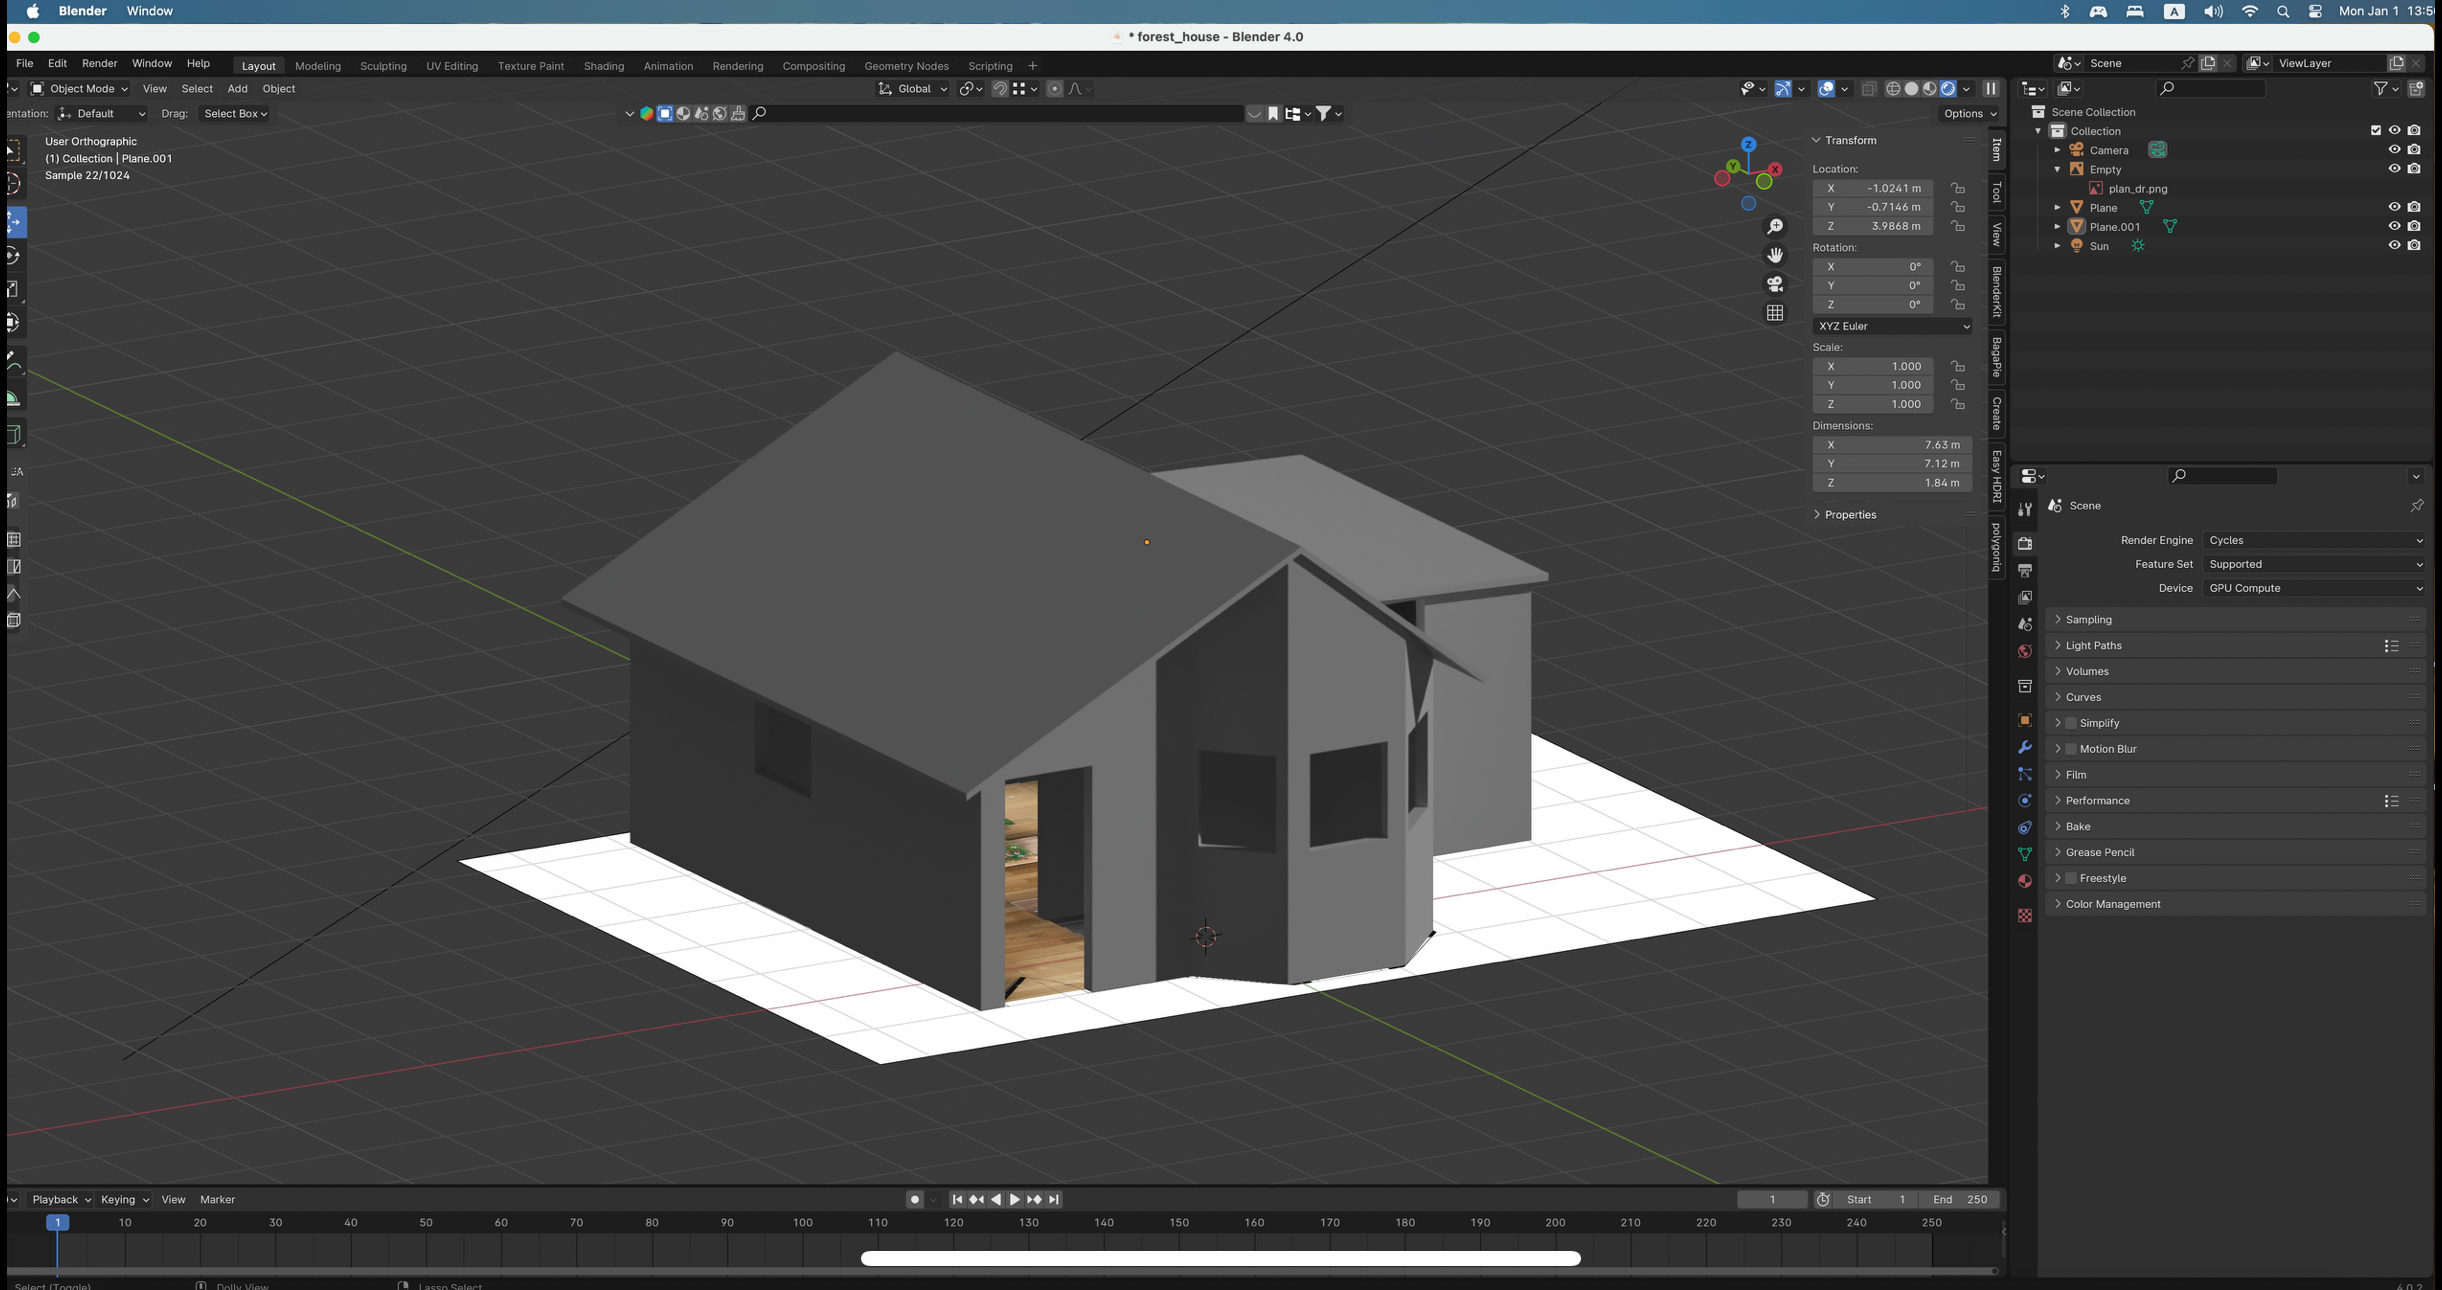Click the pan view hand icon
This screenshot has width=2442, height=1290.
[x=1774, y=255]
